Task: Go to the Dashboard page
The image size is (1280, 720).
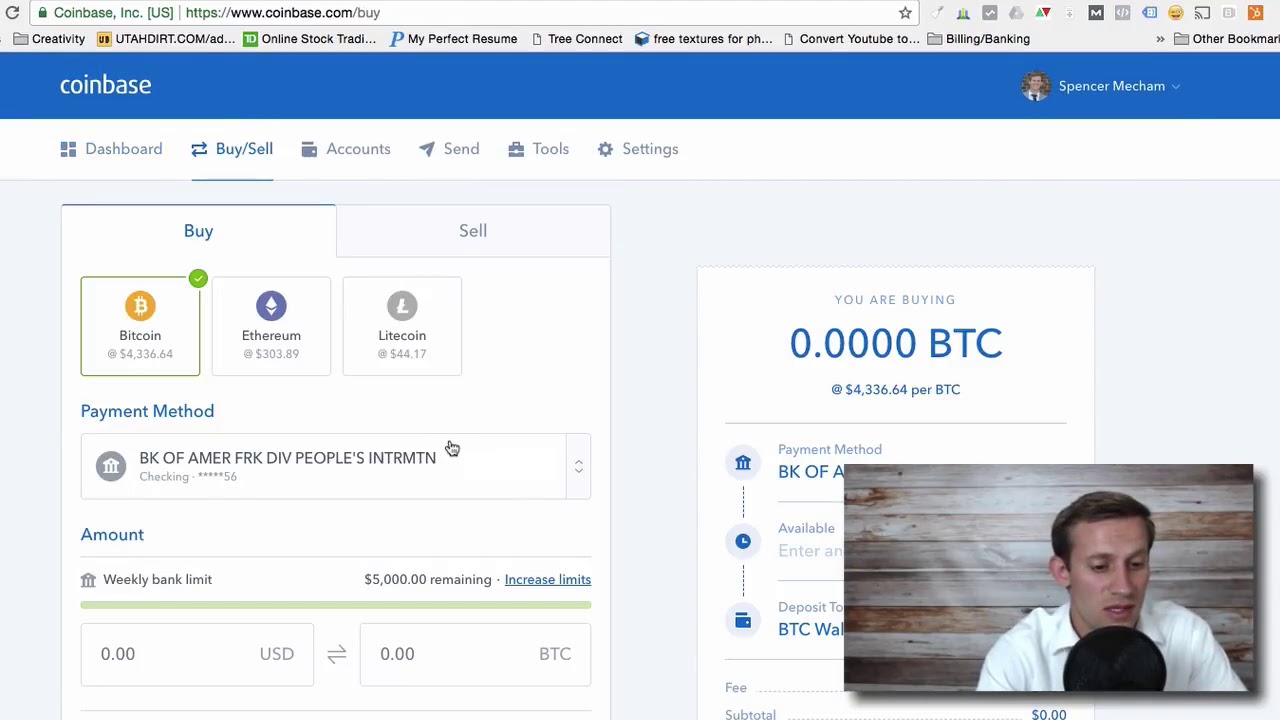Action: tap(111, 149)
